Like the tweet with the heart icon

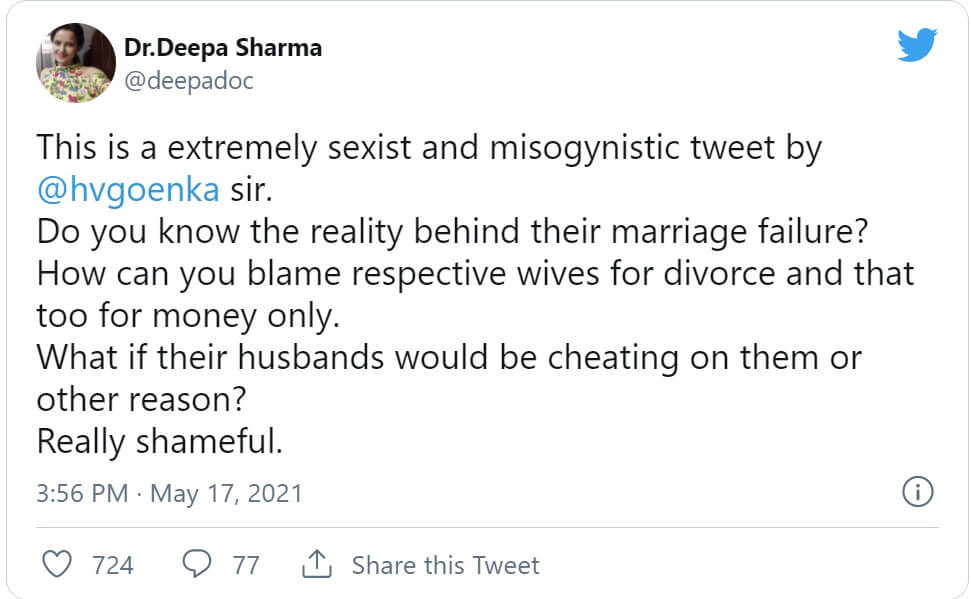(60, 565)
